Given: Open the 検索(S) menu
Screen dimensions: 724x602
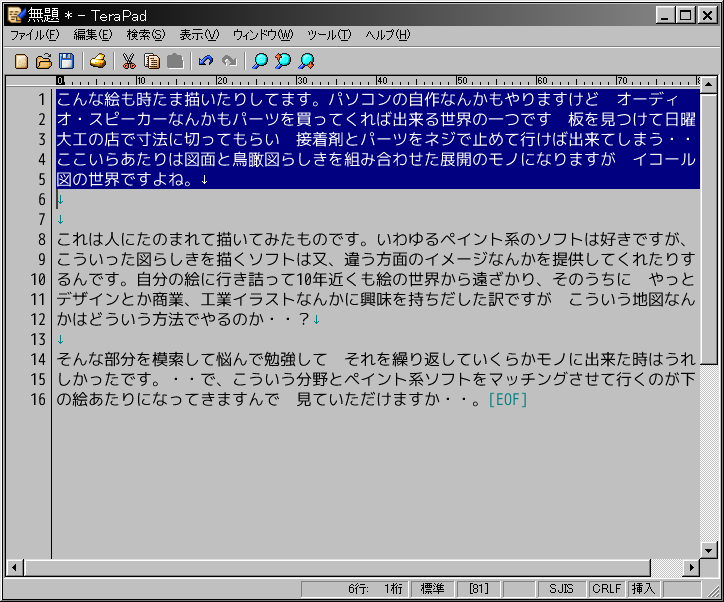Looking at the screenshot, I should tap(146, 35).
